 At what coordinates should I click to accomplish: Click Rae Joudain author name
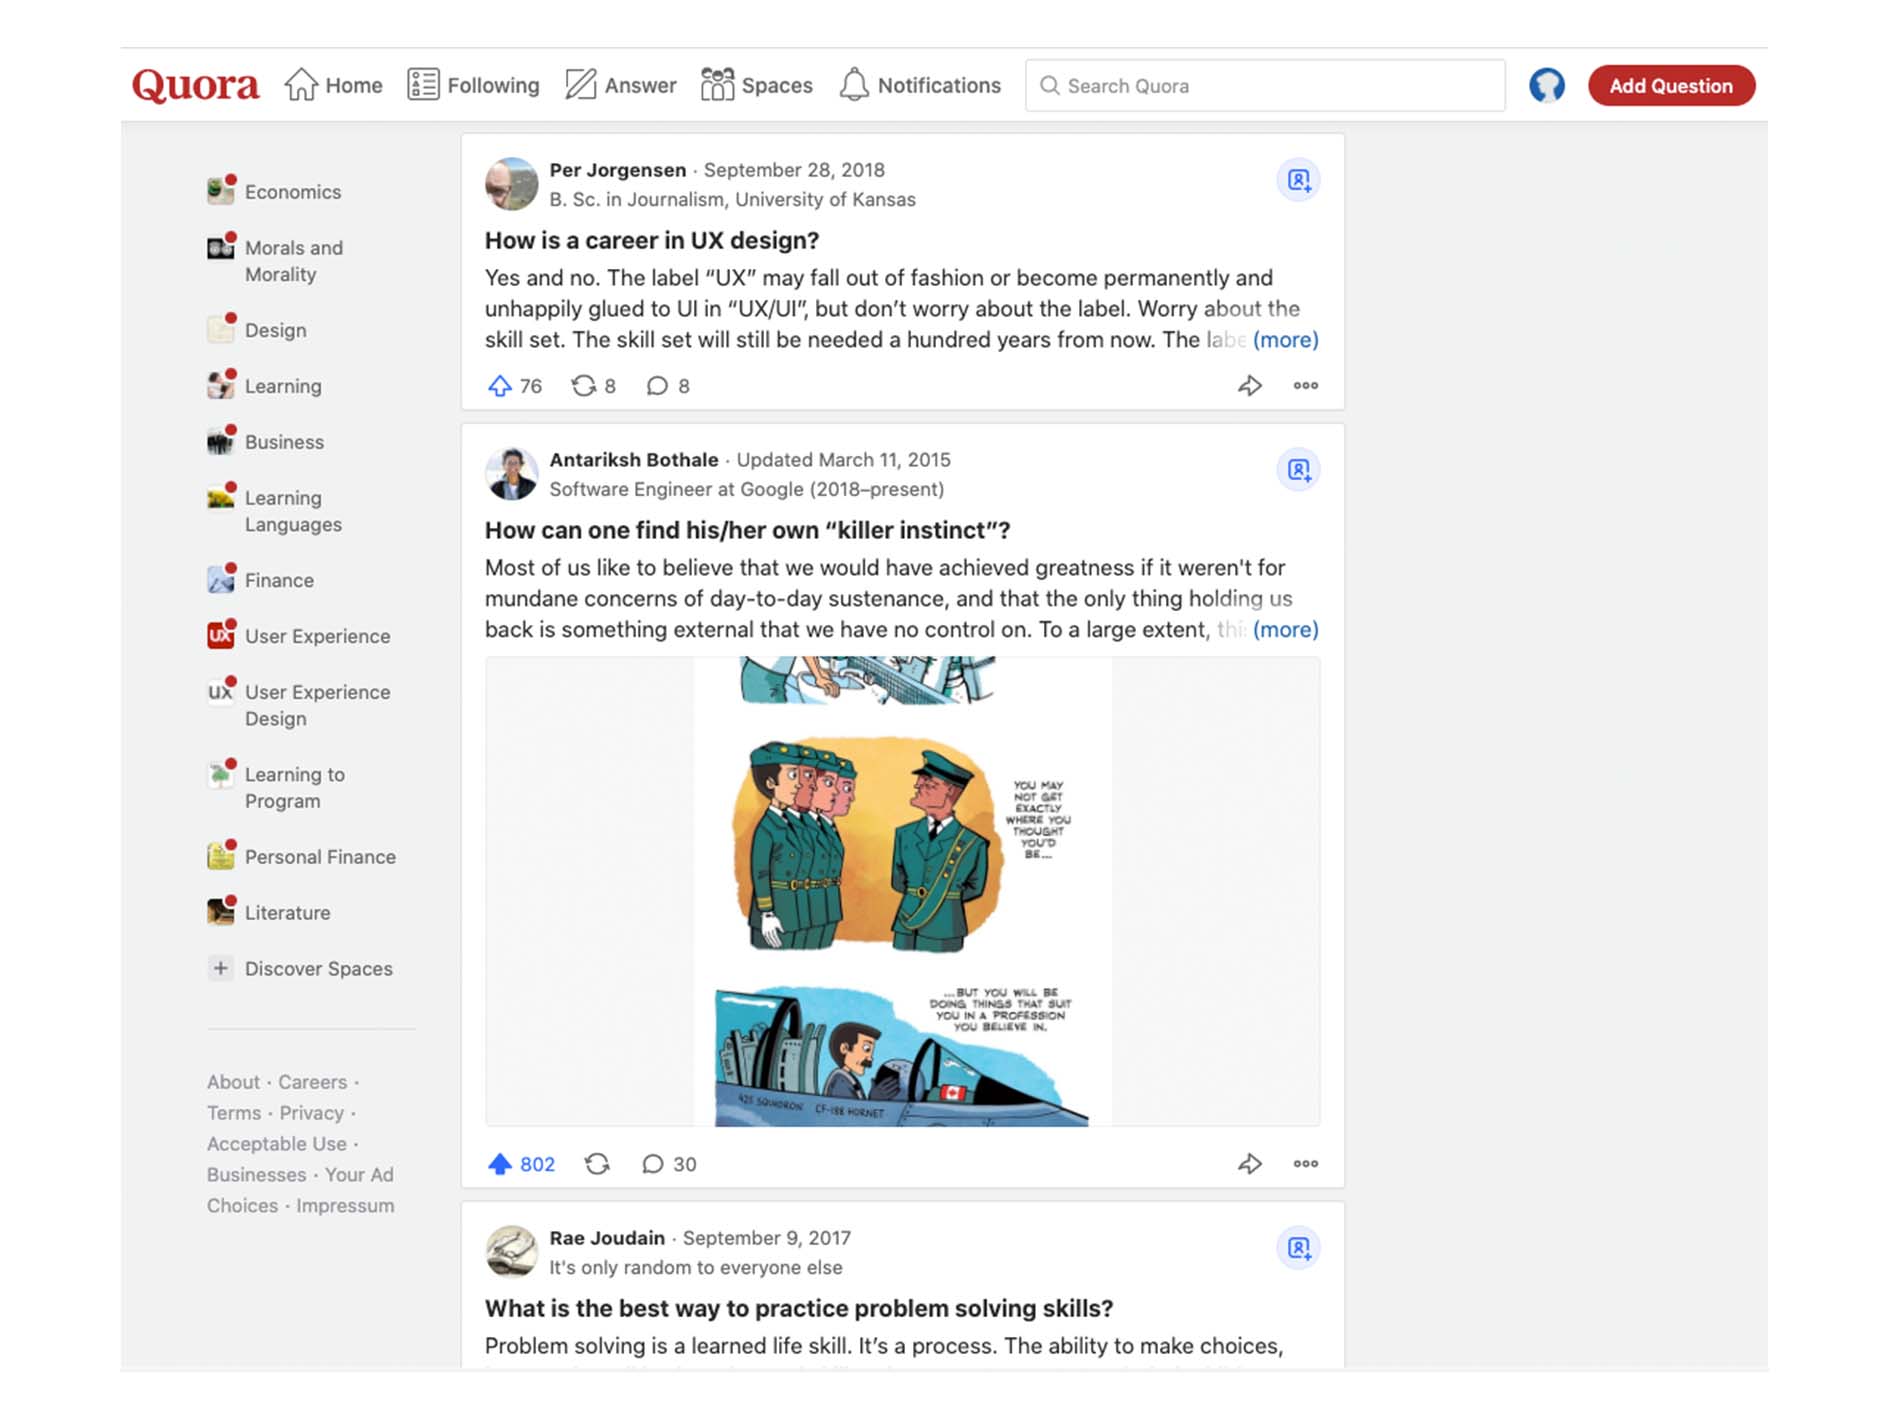[606, 1238]
